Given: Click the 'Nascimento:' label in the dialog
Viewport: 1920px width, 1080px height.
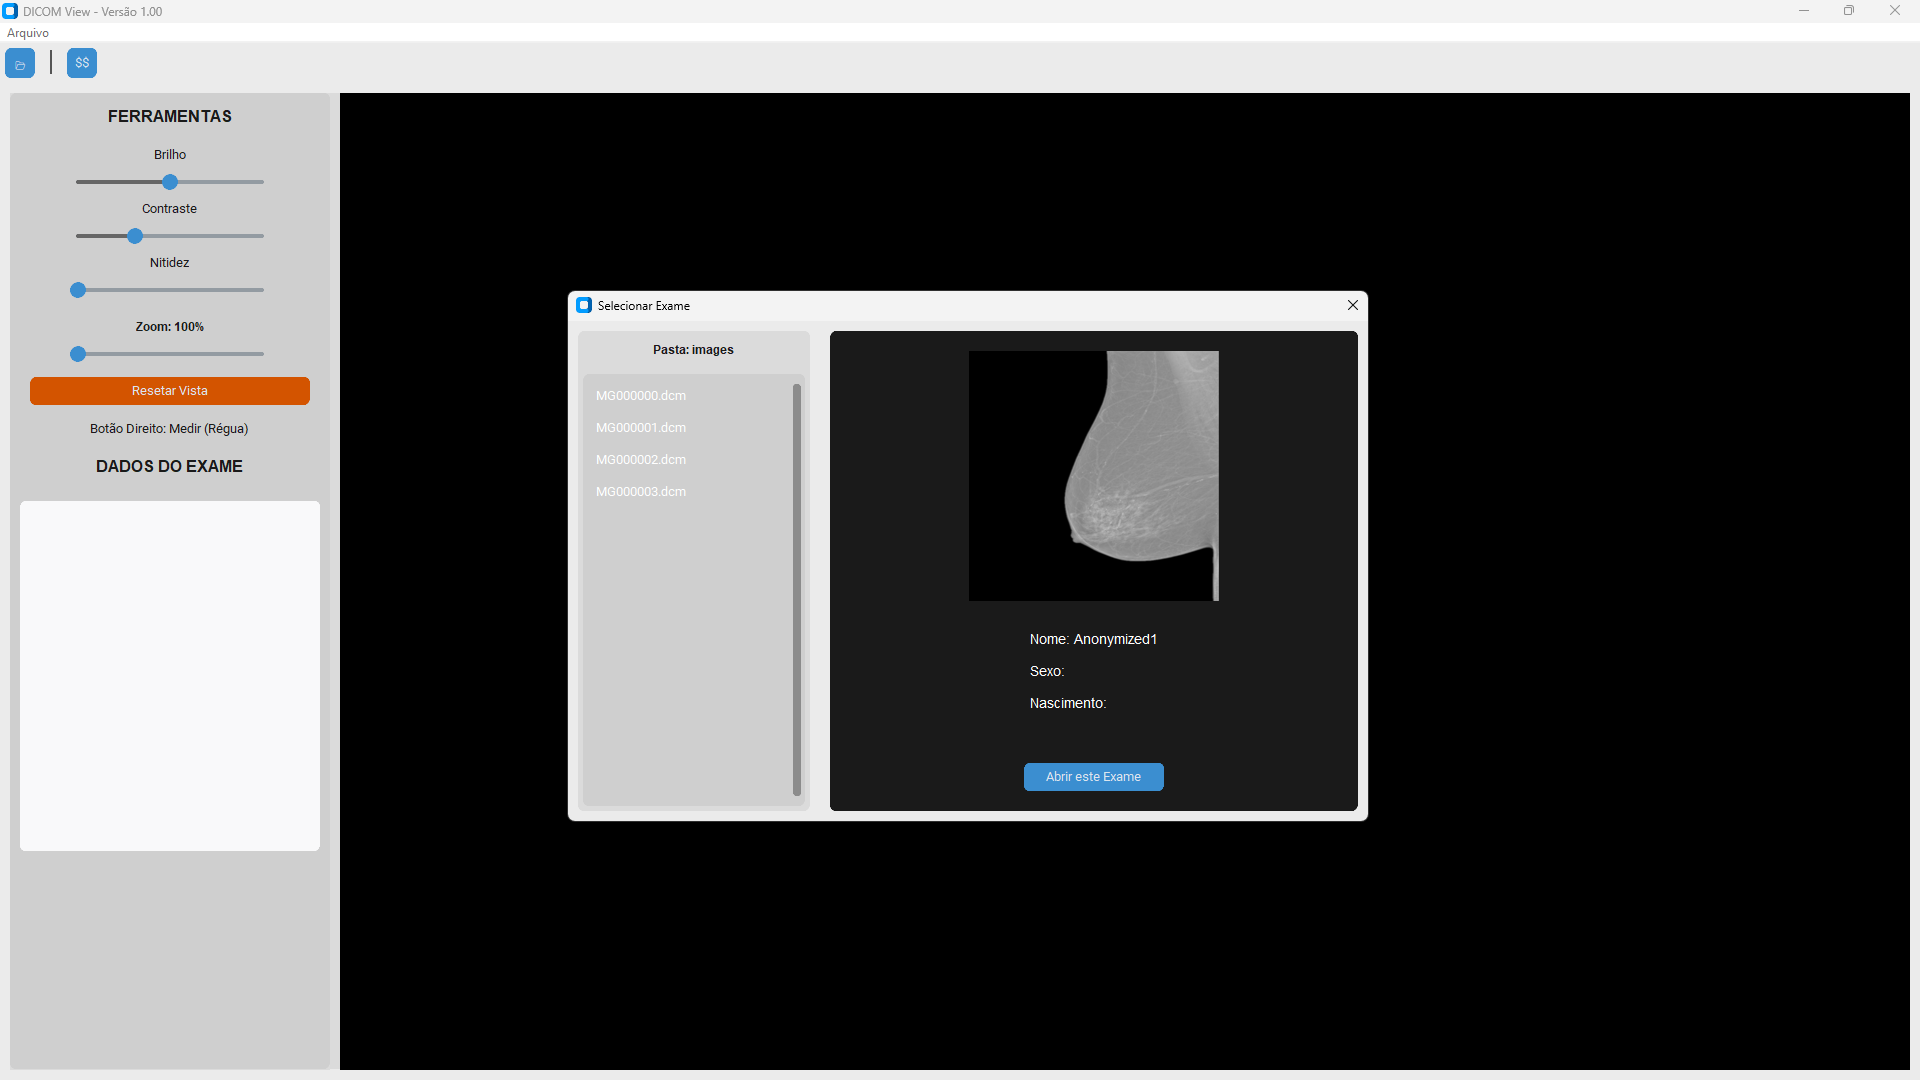Looking at the screenshot, I should click(1068, 704).
